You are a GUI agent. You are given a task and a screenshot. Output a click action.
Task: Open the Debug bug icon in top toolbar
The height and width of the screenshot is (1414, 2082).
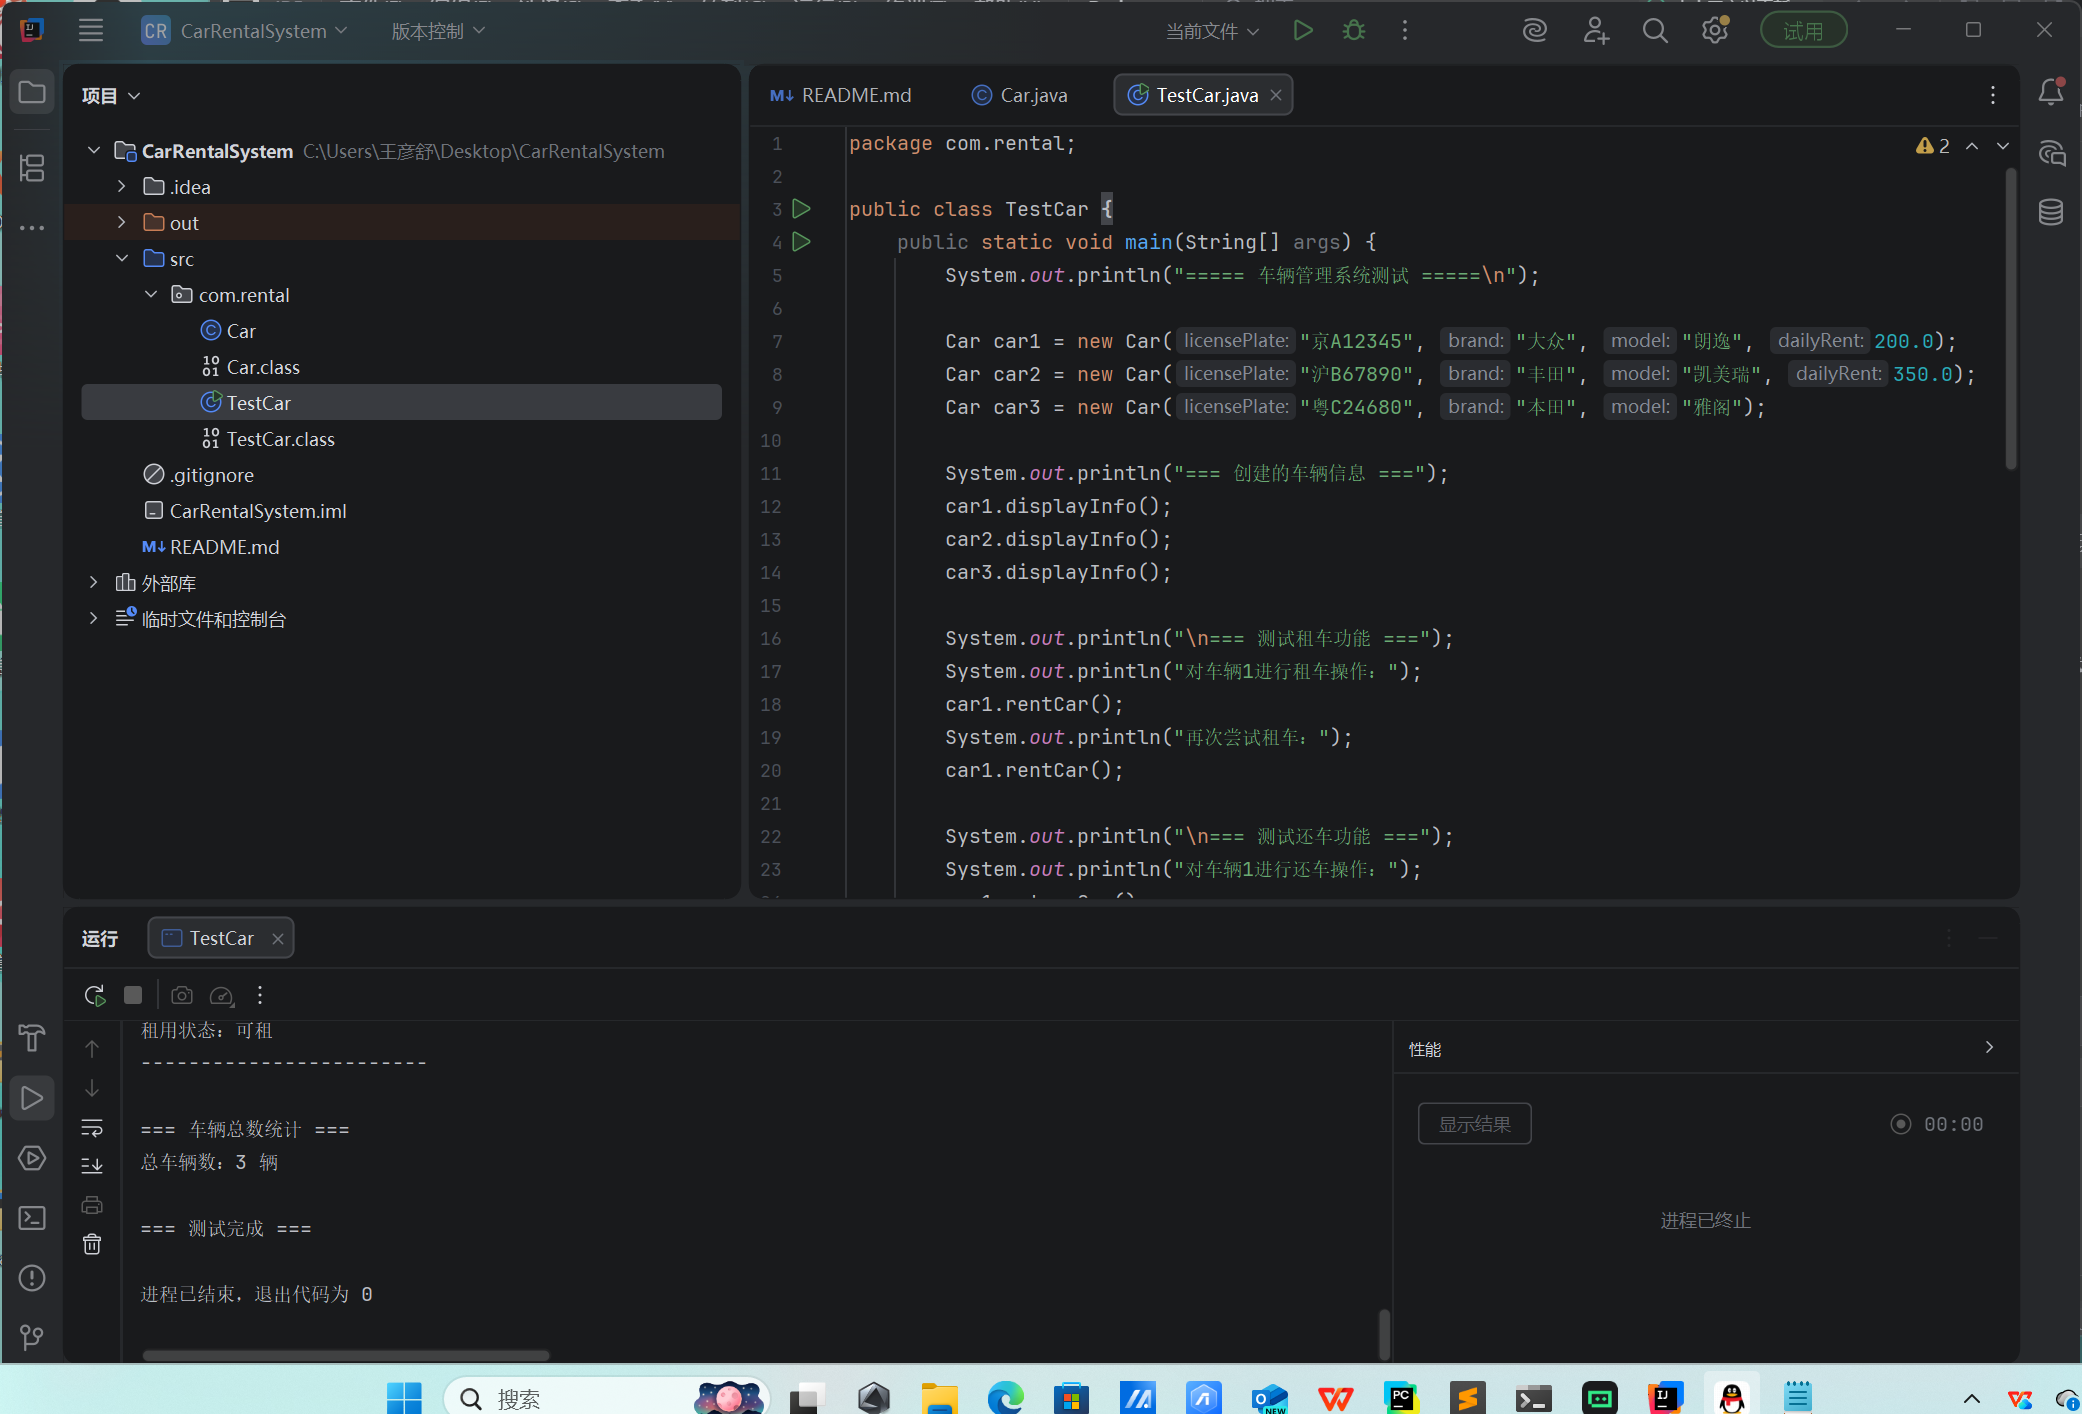[1354, 31]
